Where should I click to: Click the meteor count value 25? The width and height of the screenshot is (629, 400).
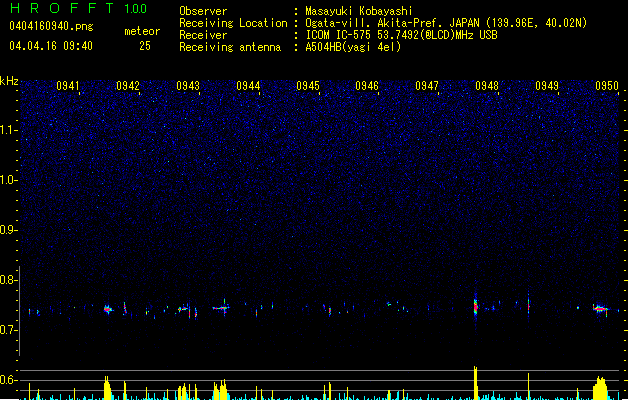point(145,46)
